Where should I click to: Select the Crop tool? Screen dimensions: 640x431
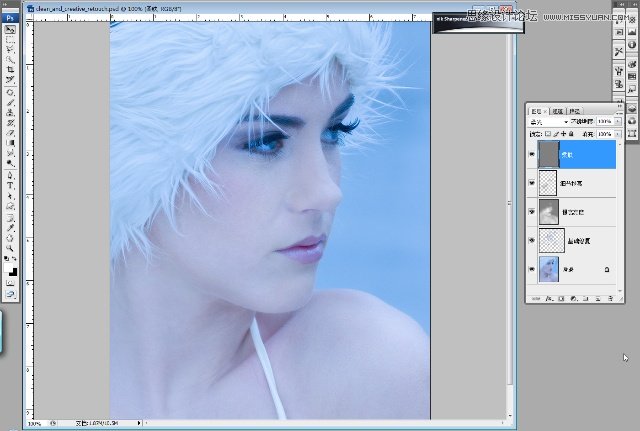click(10, 69)
